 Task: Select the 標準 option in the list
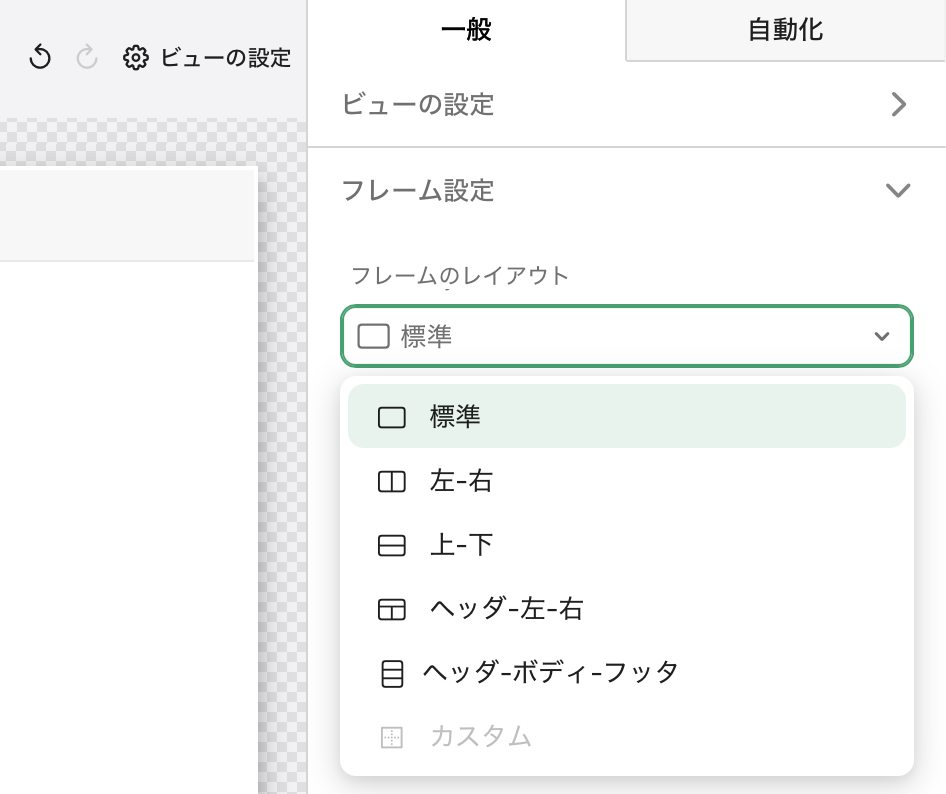456,417
